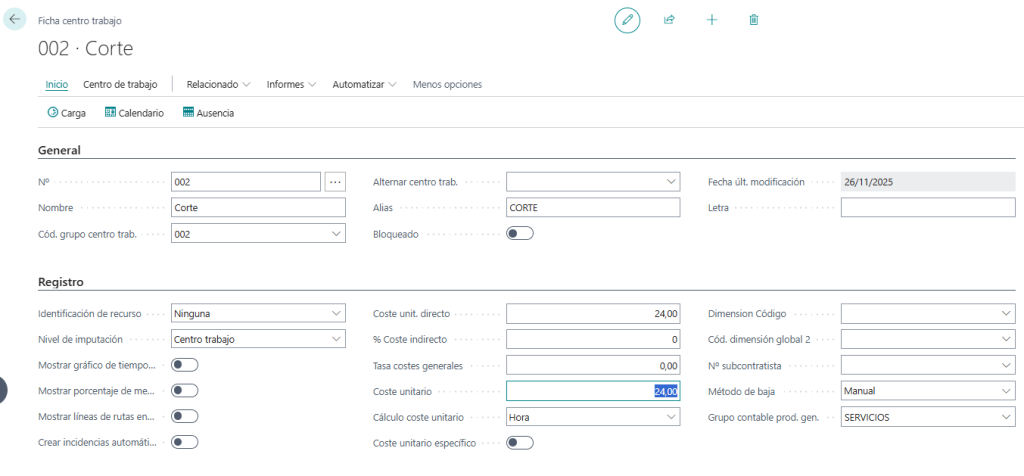Expand the Relacionado menu

point(219,84)
